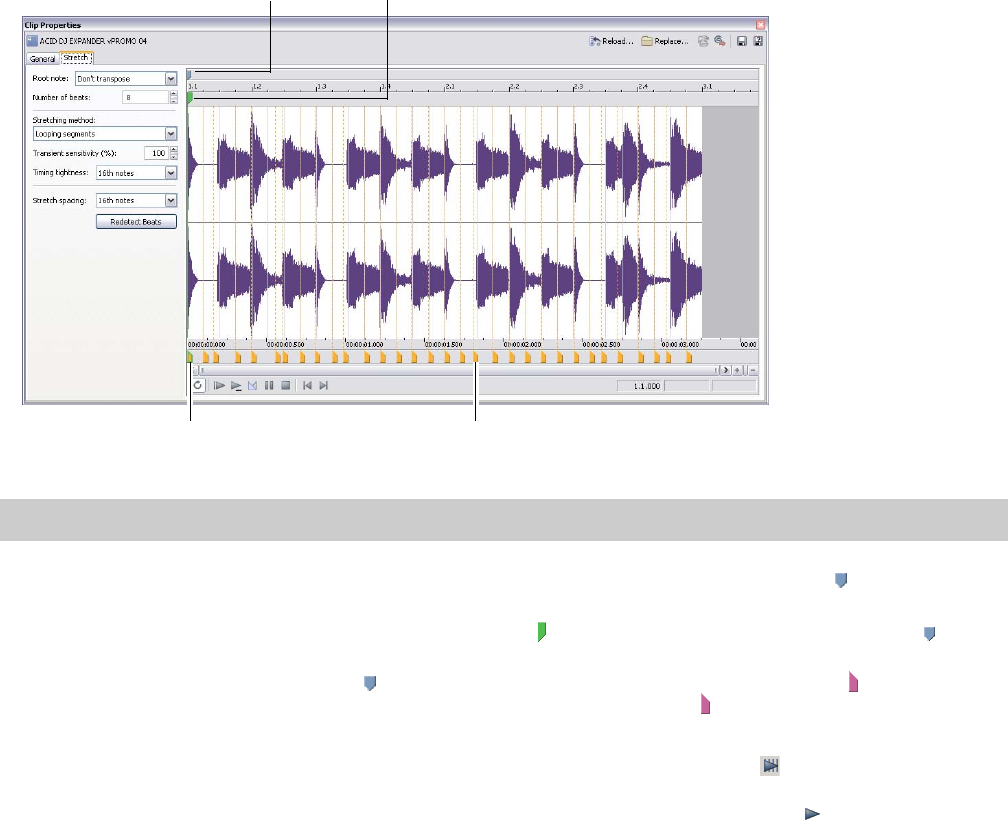Decrease Number of beats with down spinner

pyautogui.click(x=174, y=100)
